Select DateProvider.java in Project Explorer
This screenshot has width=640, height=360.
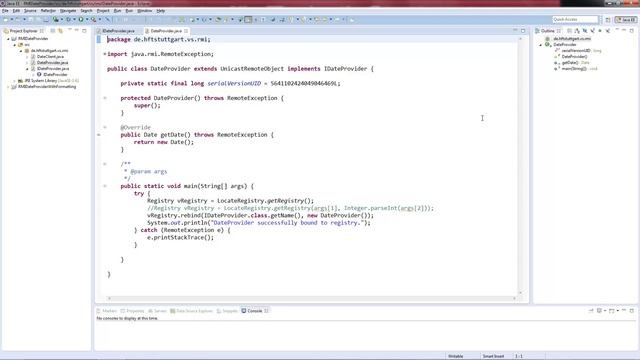click(52, 63)
